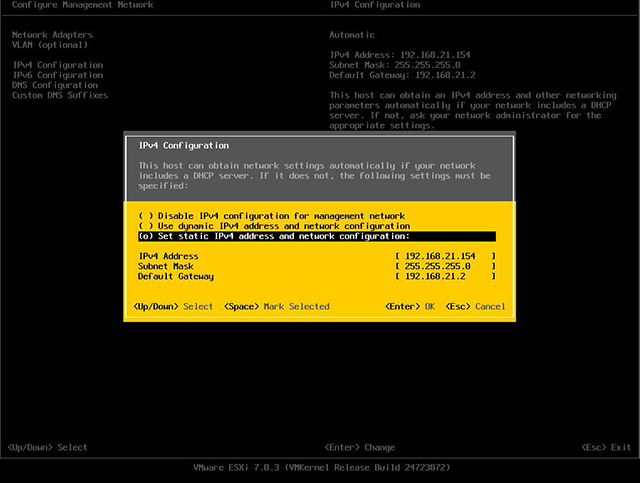Click the VMware ESXi version footer text
The width and height of the screenshot is (640, 483).
(322, 467)
